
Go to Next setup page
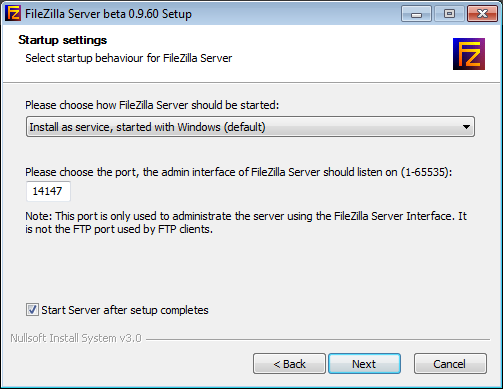coord(364,364)
